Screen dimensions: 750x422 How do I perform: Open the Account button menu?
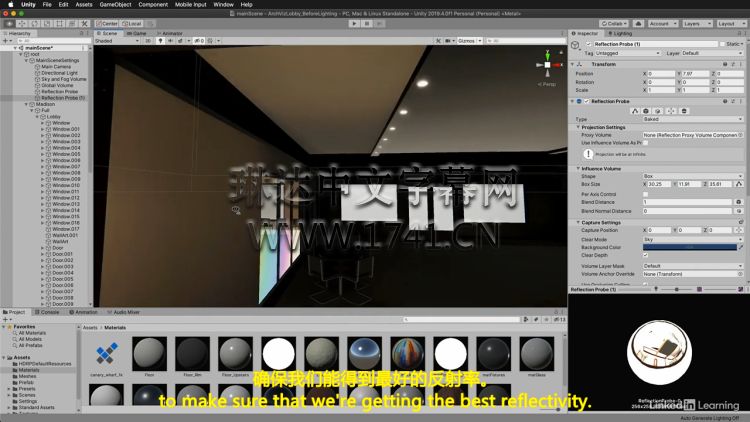click(x=663, y=23)
